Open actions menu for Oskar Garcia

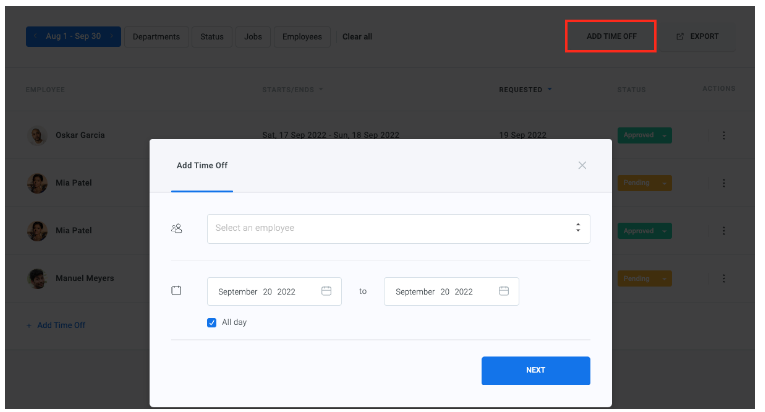tap(724, 135)
